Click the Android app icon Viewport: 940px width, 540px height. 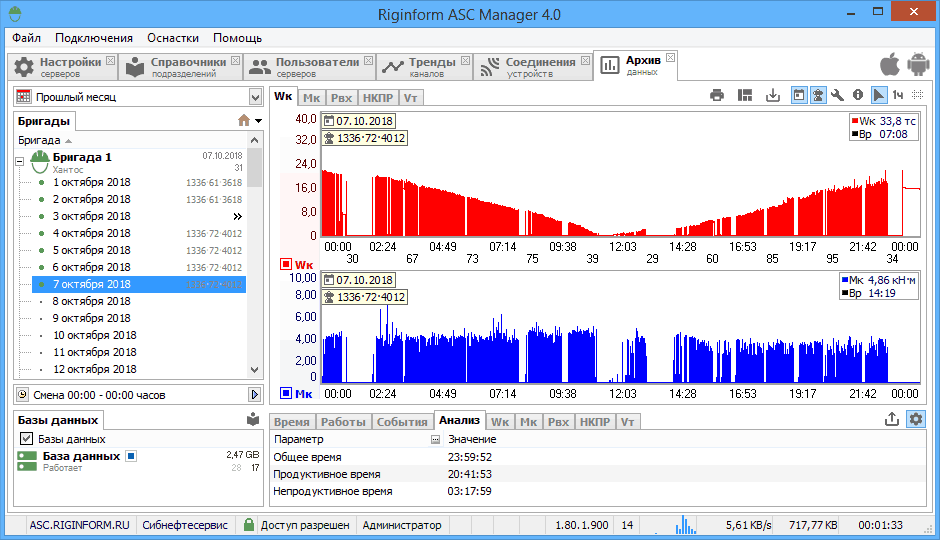(x=917, y=66)
